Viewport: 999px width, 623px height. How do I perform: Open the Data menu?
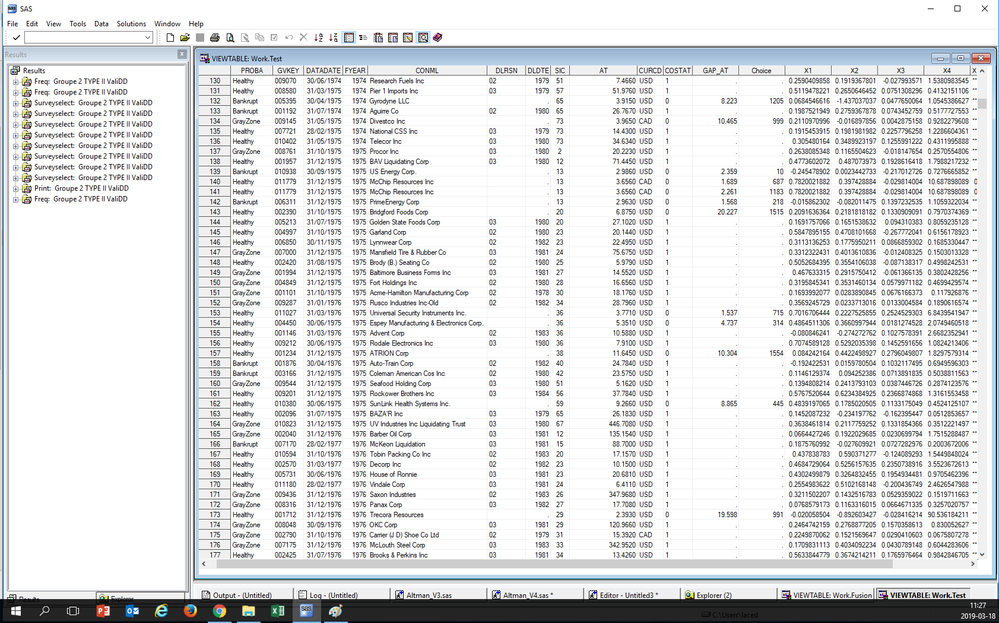101,24
